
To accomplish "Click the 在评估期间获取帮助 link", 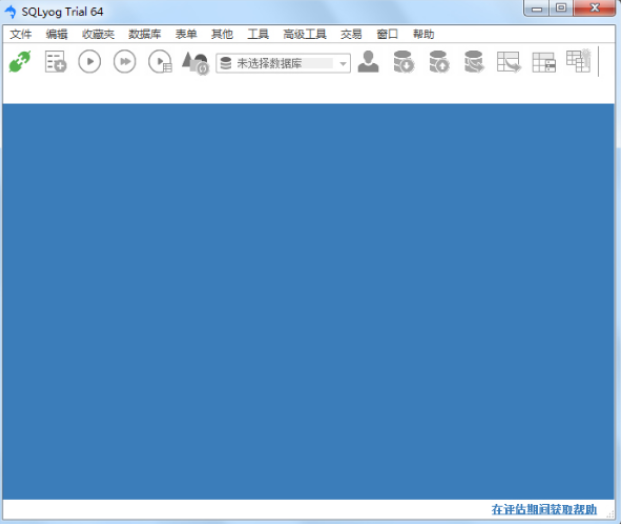I will pyautogui.click(x=543, y=509).
